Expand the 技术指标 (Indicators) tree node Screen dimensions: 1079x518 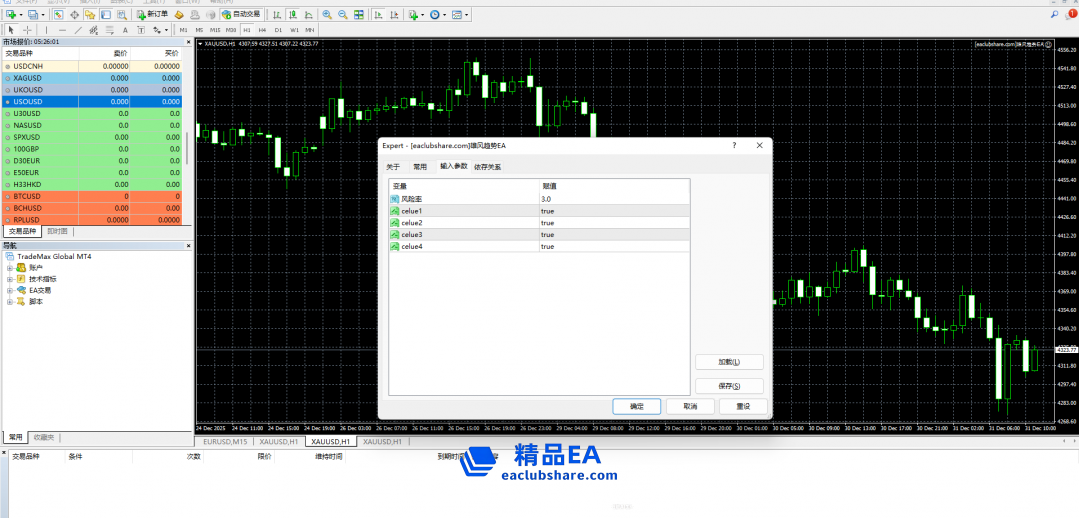pyautogui.click(x=10, y=279)
